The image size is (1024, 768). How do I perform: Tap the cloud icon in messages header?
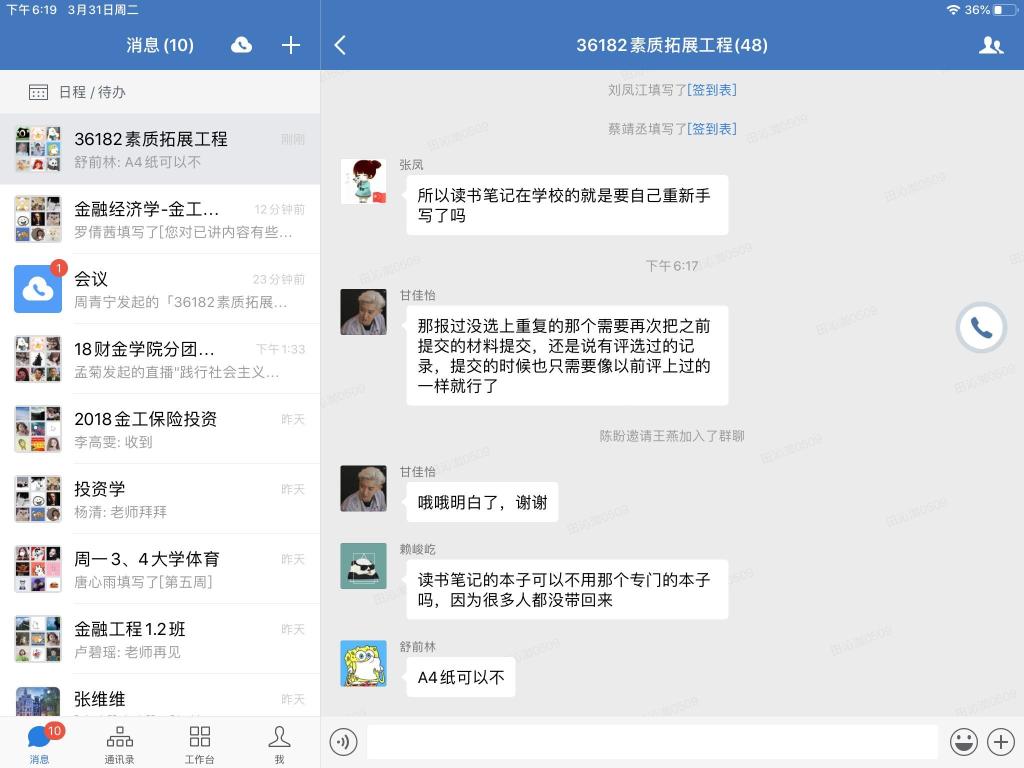tap(241, 45)
